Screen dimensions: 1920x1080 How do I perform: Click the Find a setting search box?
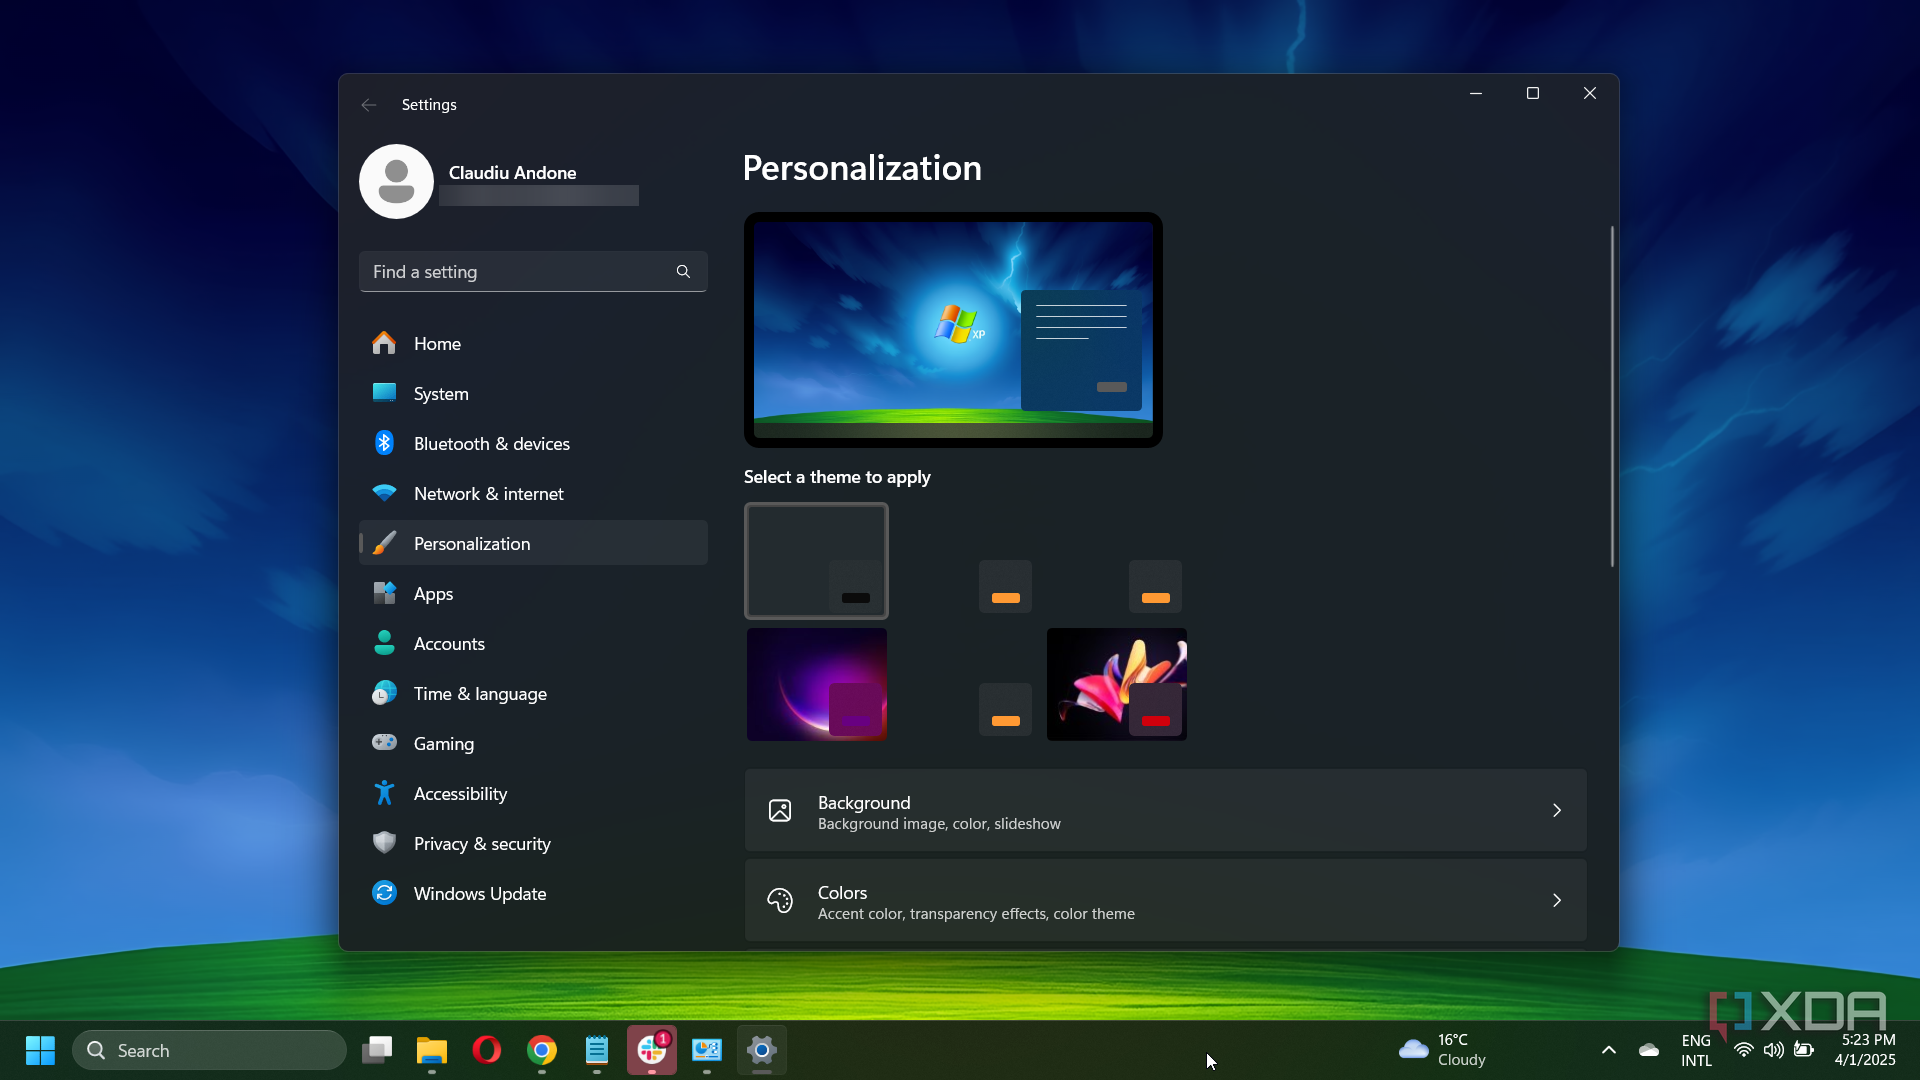click(533, 271)
